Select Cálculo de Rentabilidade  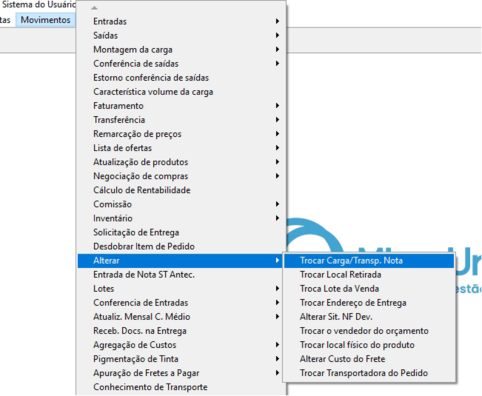click(182, 190)
